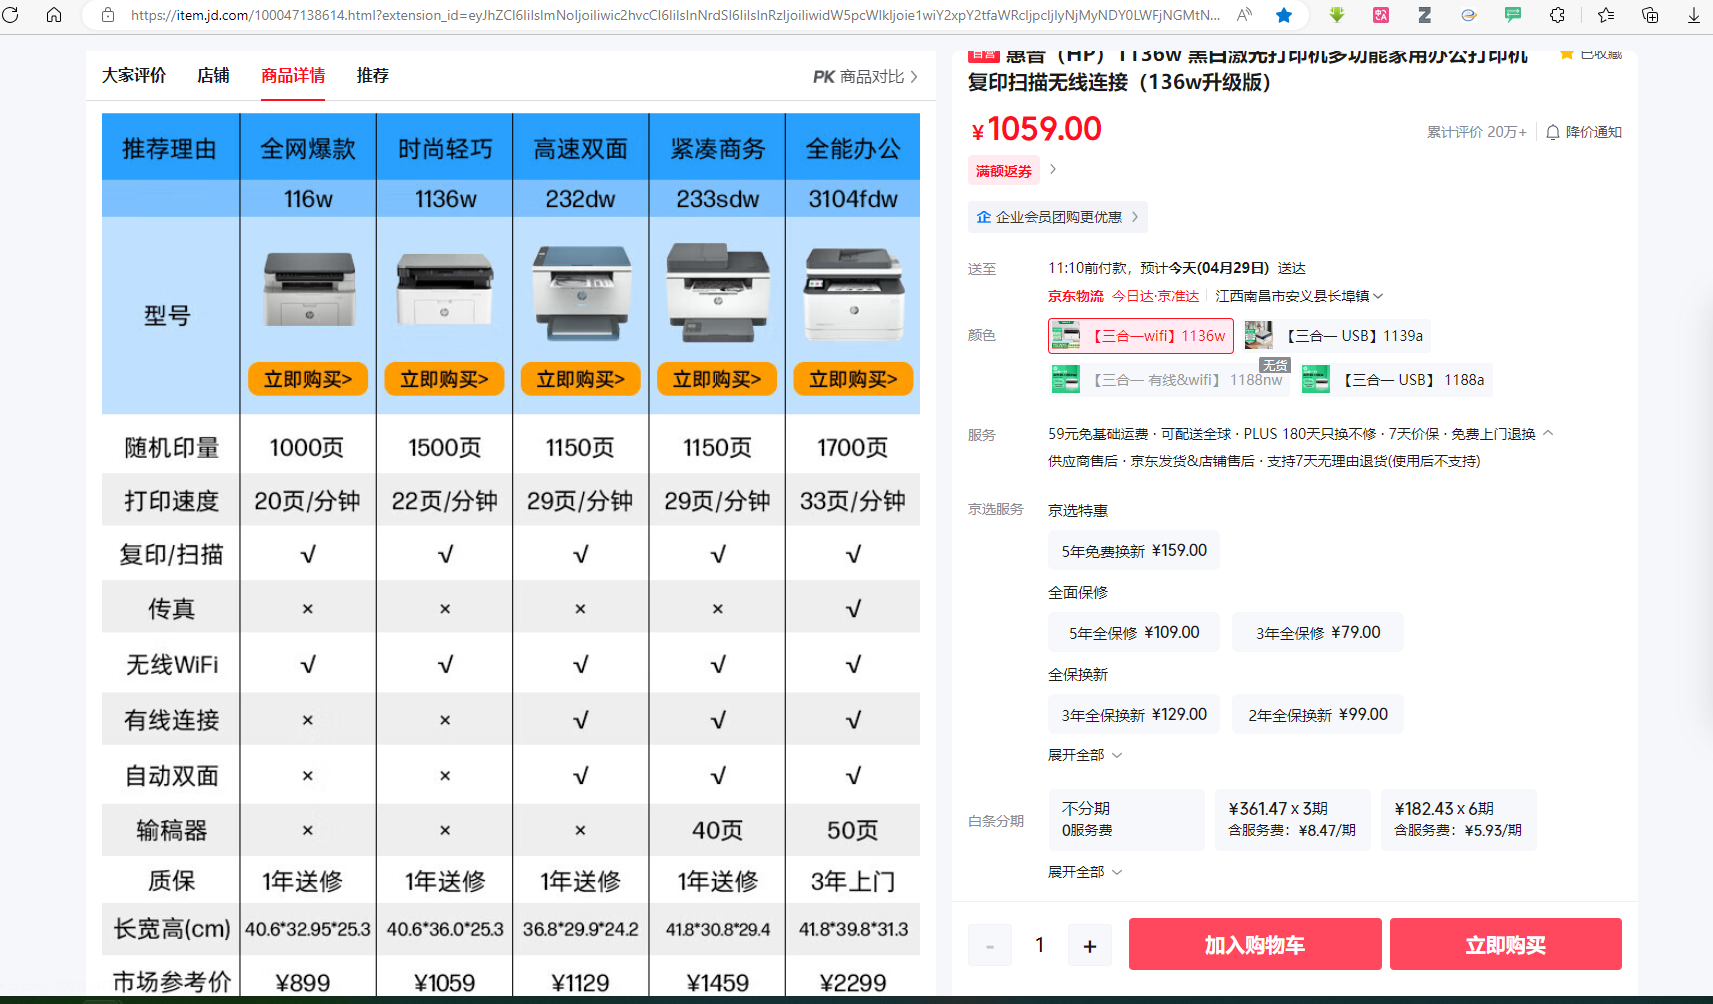
Task: Open the 满额返券 promotion chevron
Action: (1053, 170)
